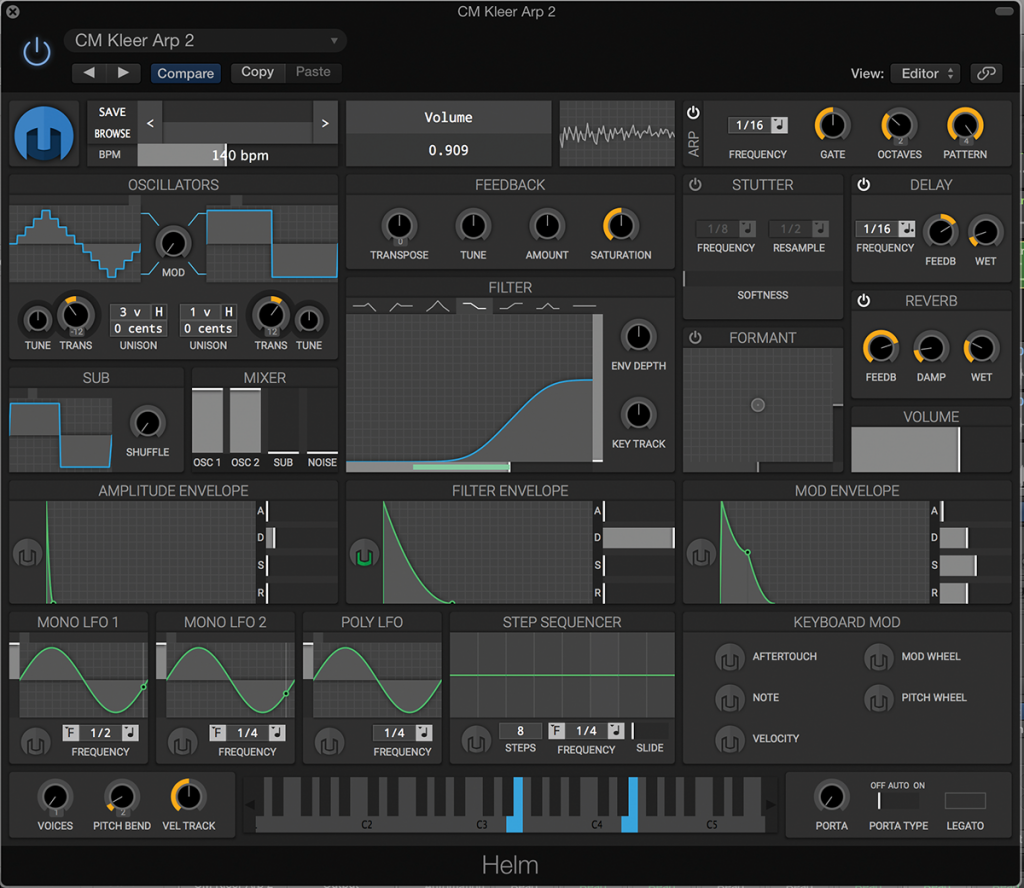
Task: Toggle the Legato switch
Action: click(x=965, y=801)
